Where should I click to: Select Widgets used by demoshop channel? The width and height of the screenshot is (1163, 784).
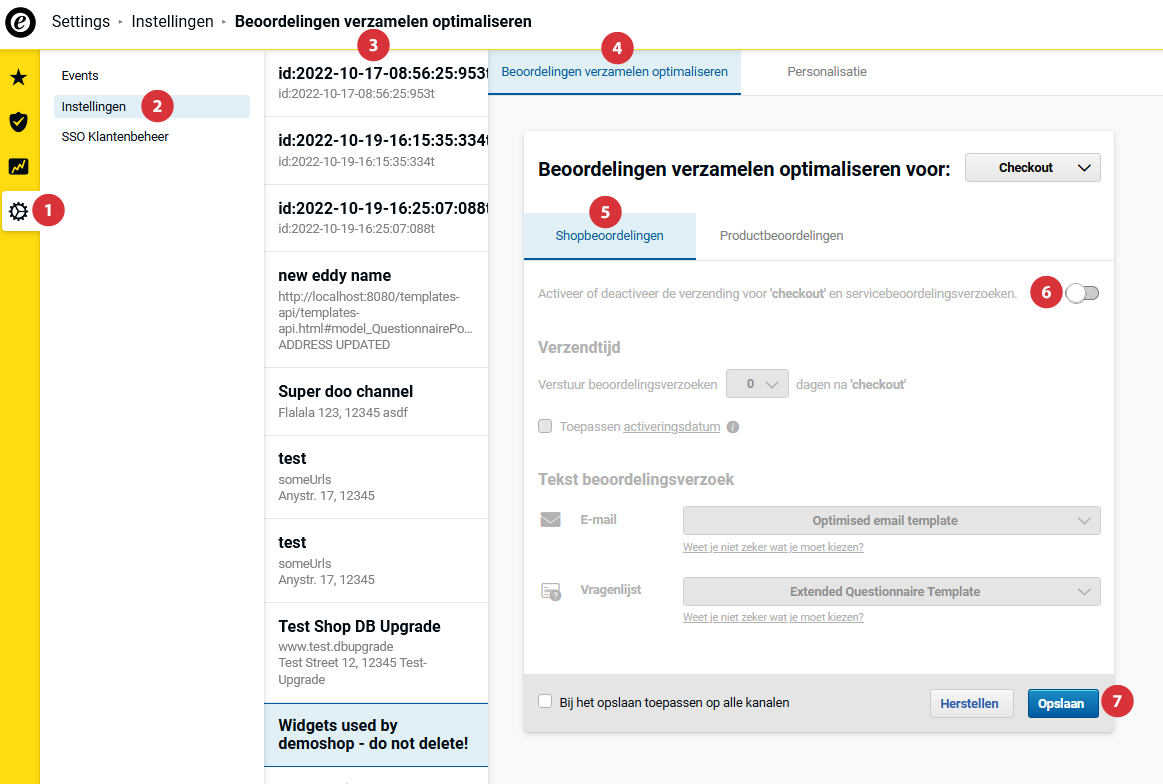pos(376,734)
